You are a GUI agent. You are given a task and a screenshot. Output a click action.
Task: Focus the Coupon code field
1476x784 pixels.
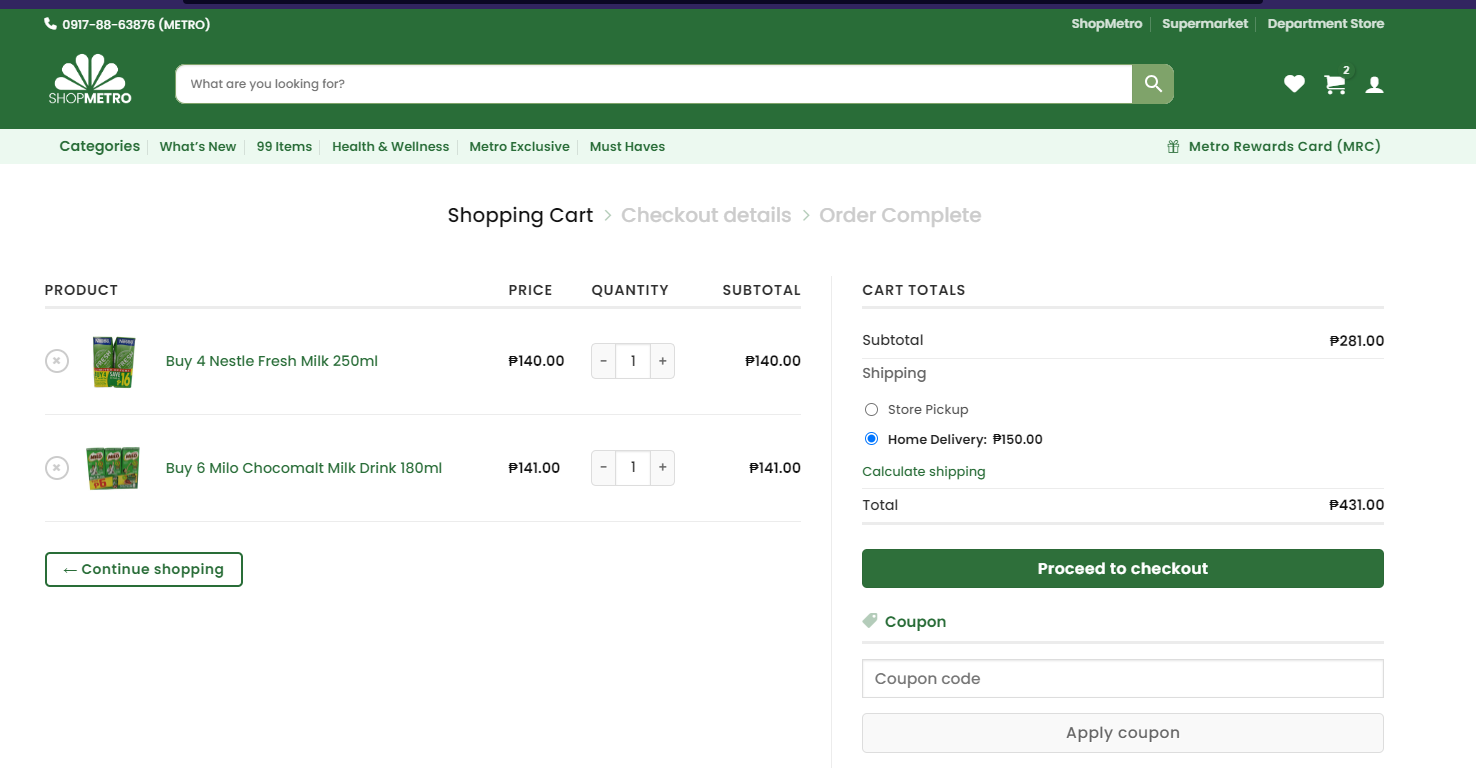click(1123, 678)
